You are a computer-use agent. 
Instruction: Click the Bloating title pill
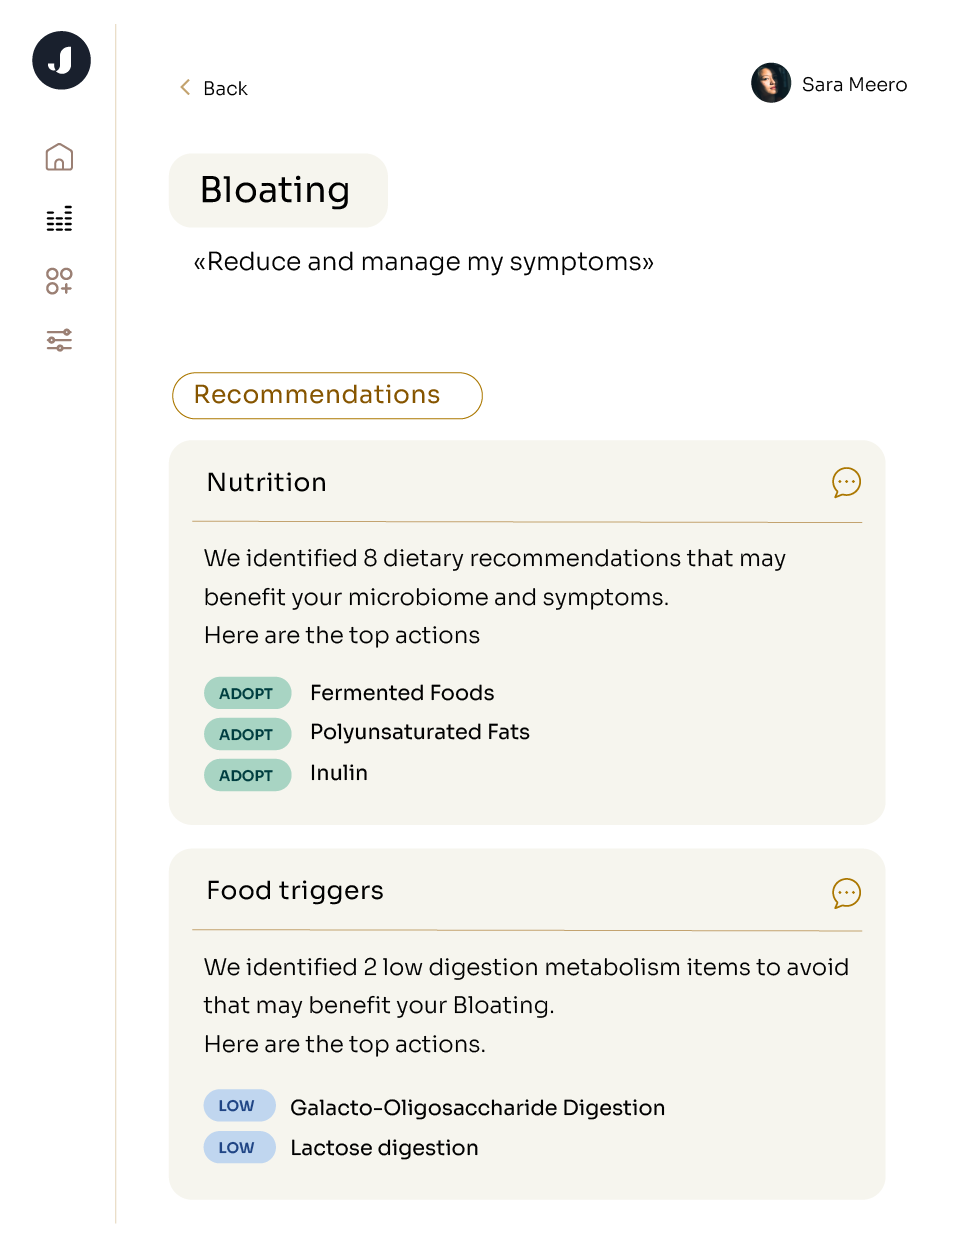[x=277, y=190]
